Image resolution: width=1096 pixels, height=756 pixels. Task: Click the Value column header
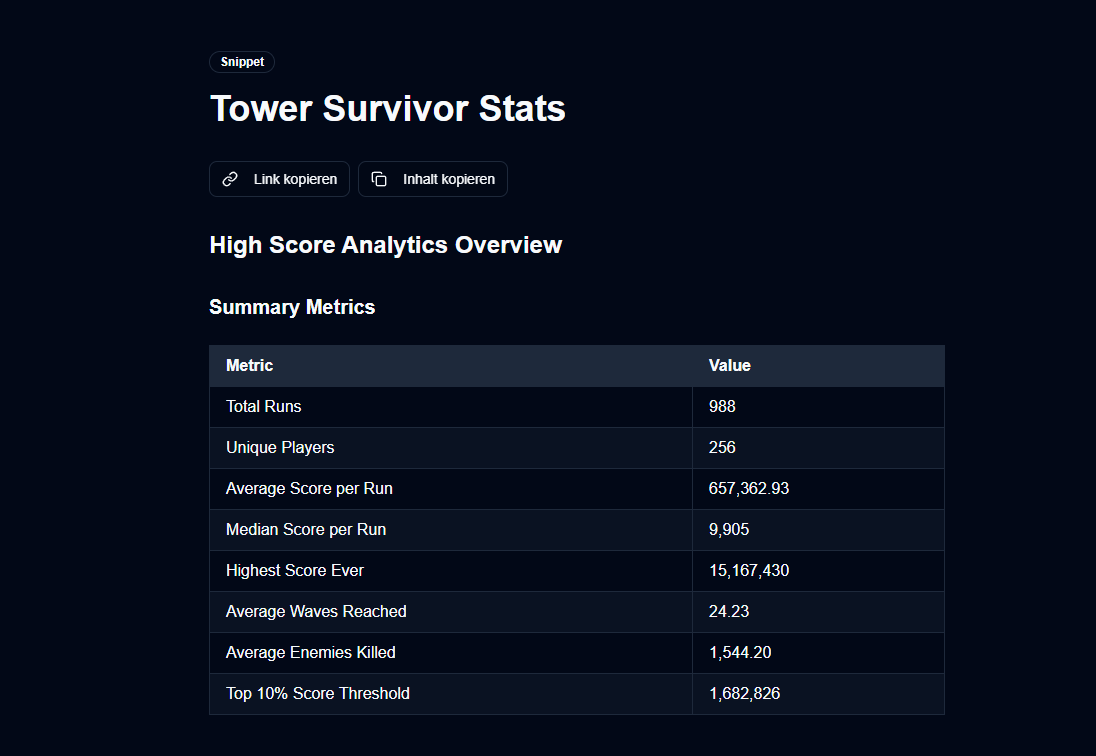(819, 365)
